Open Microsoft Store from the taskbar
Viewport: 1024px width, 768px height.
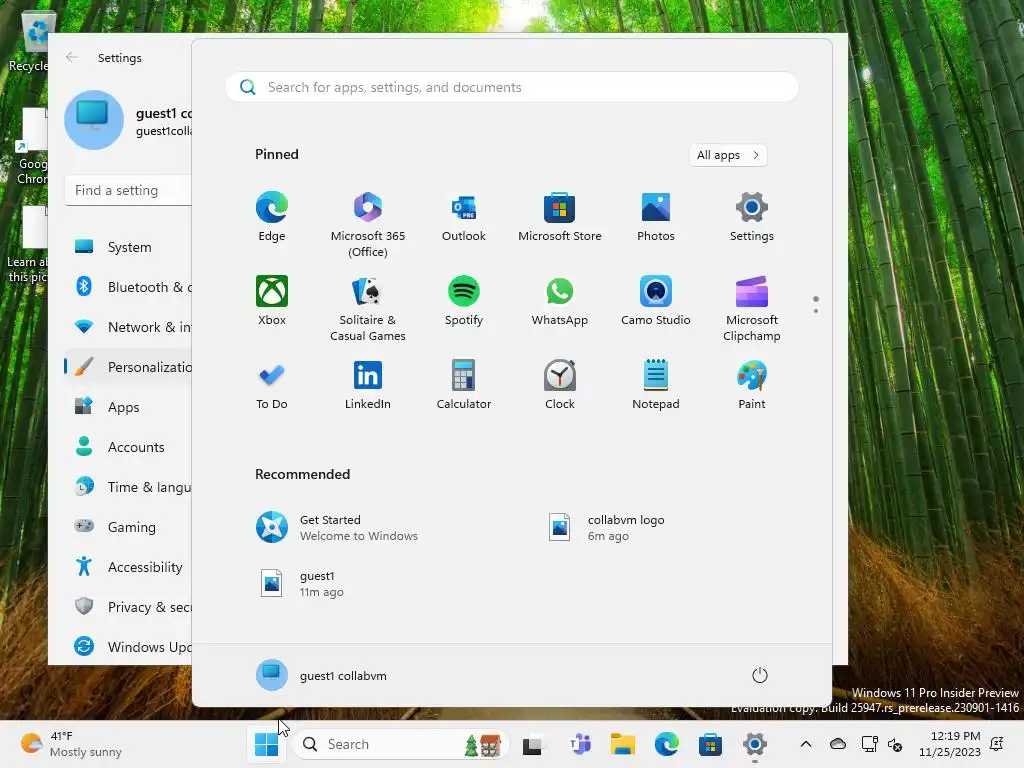point(710,744)
